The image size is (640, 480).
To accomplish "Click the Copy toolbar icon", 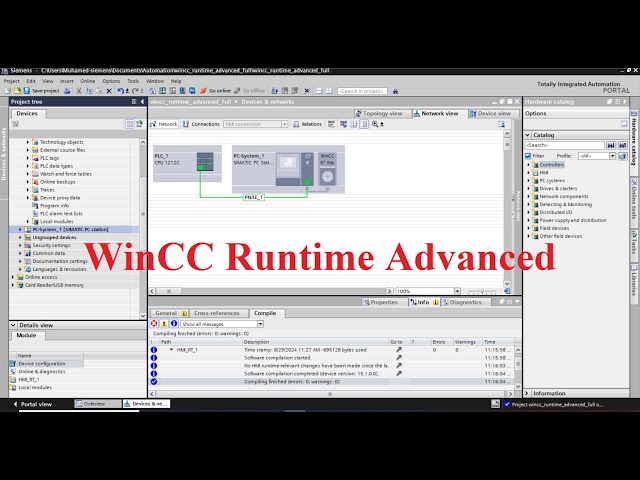I will coord(89,91).
